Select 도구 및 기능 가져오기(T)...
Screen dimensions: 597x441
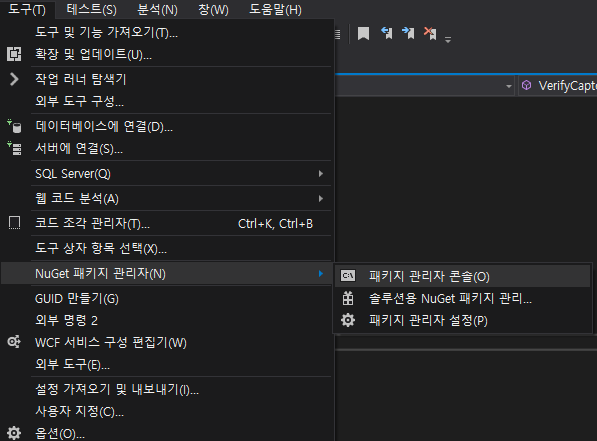pyautogui.click(x=168, y=32)
